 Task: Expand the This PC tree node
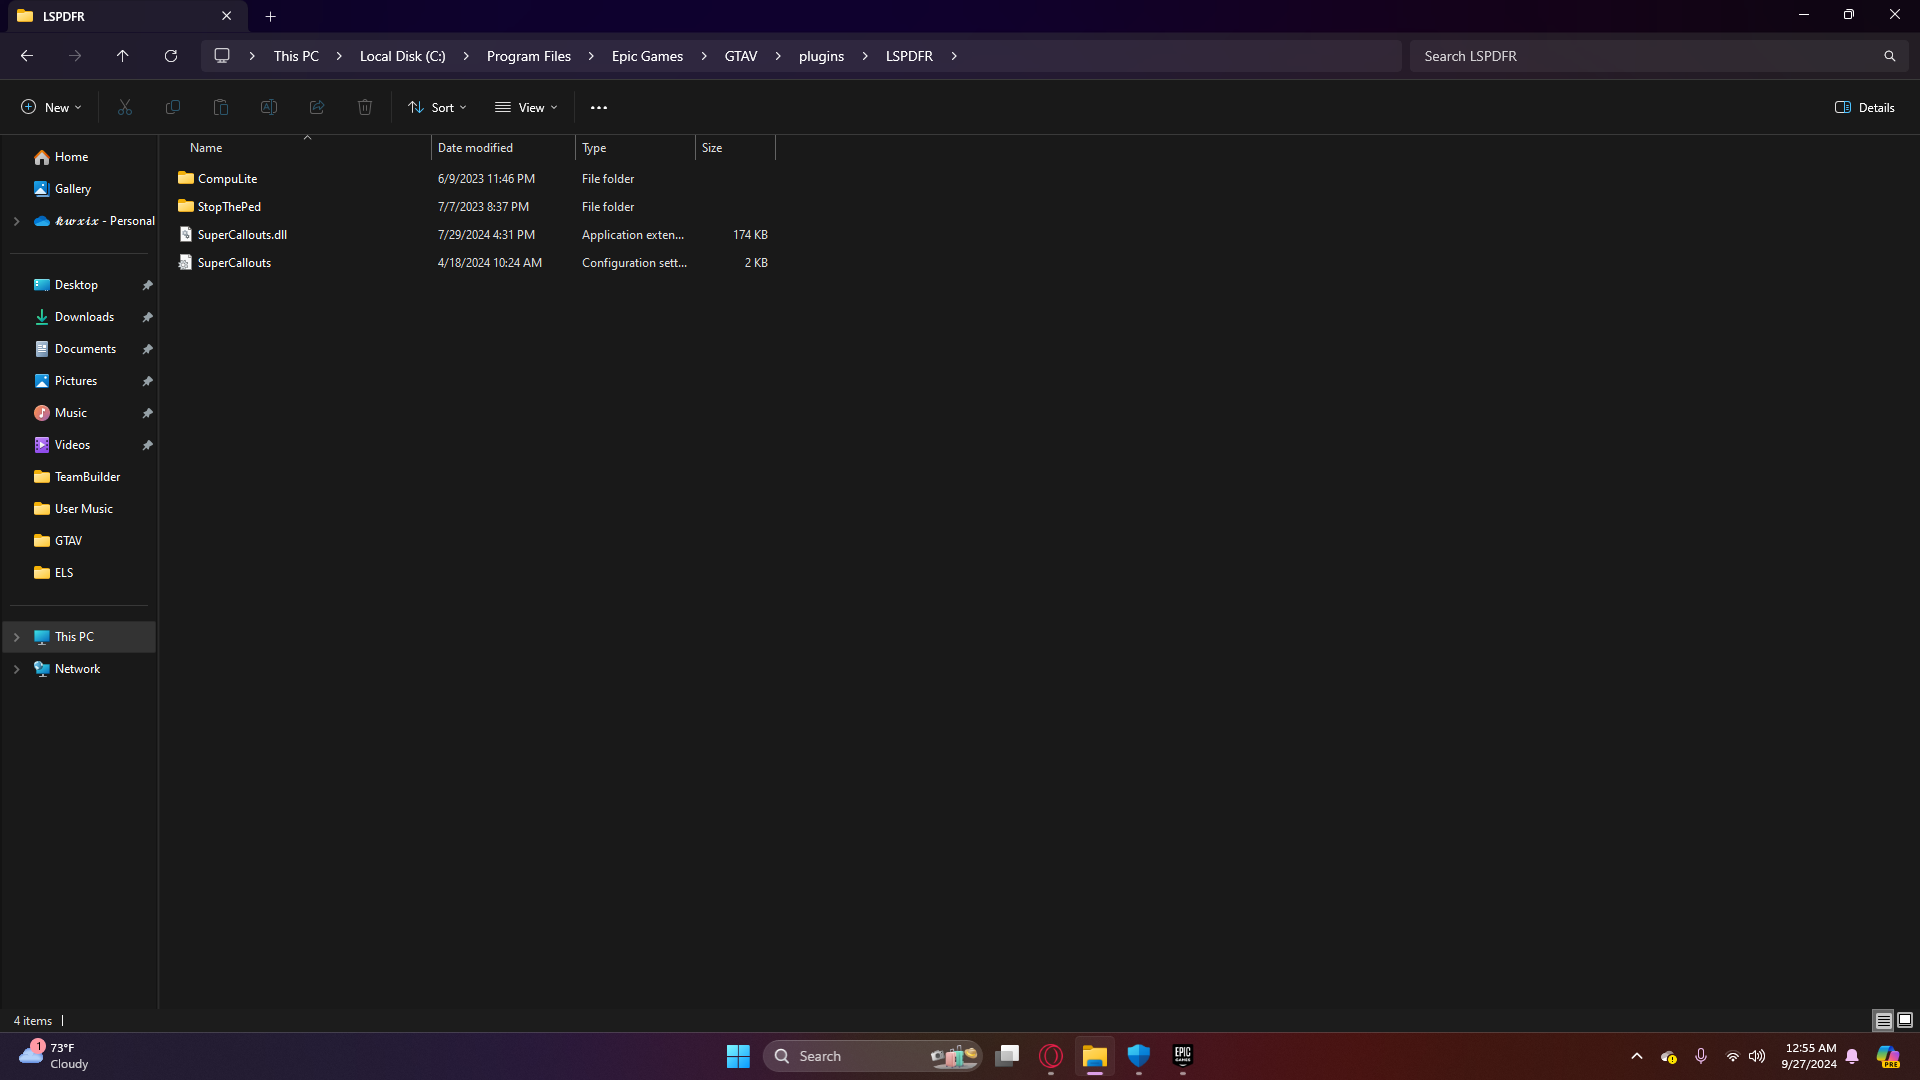(x=17, y=637)
